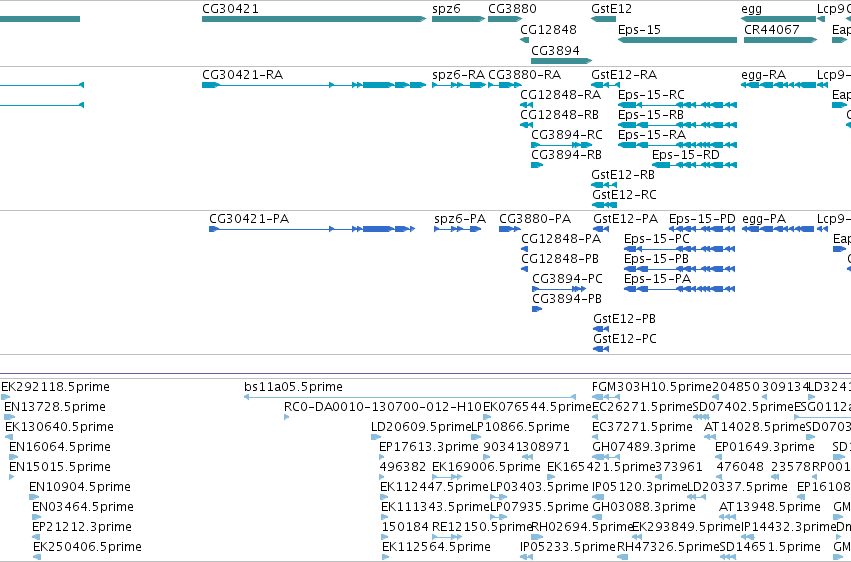Click the egg-RA transcript
Image resolution: width=851 pixels, height=562 pixels.
click(x=778, y=85)
